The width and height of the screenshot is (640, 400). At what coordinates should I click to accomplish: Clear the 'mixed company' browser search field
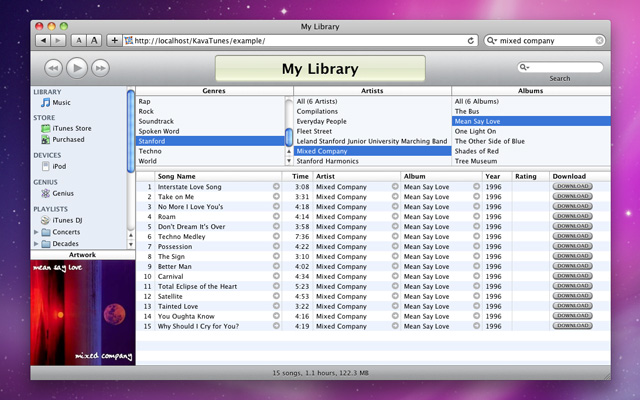(599, 40)
